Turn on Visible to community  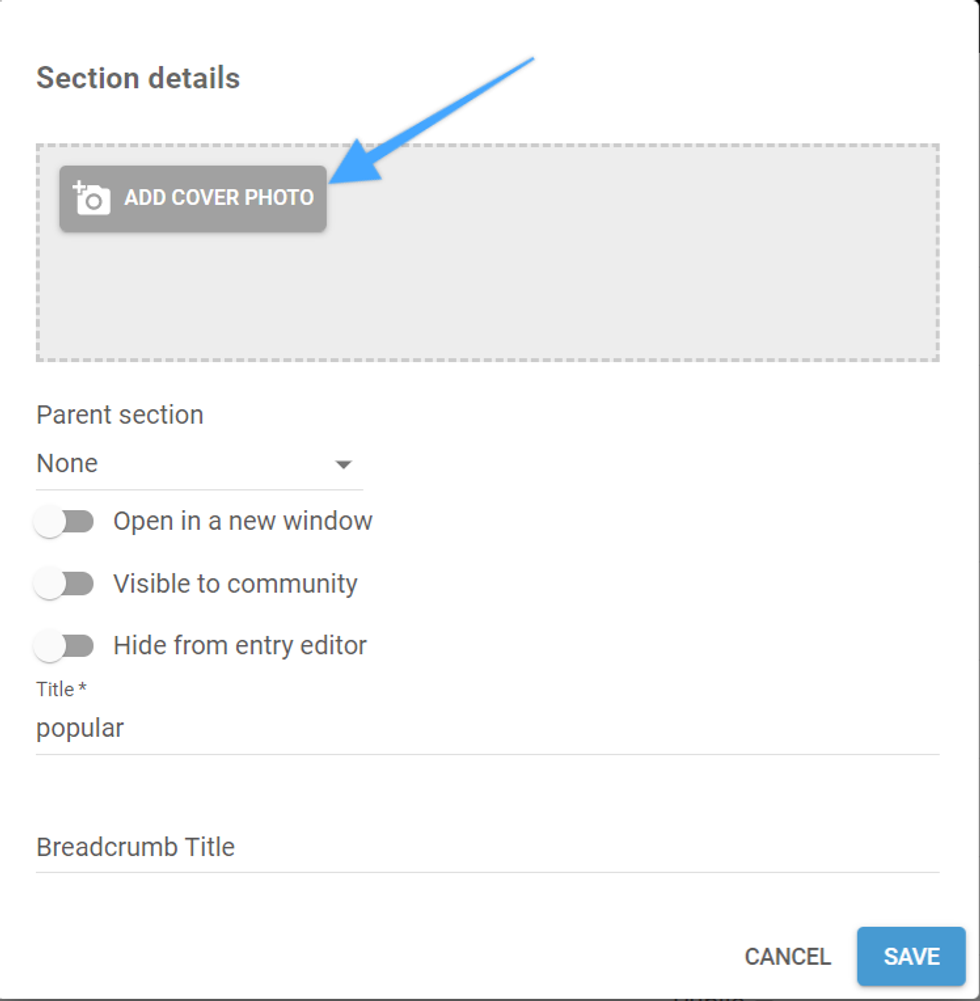65,583
